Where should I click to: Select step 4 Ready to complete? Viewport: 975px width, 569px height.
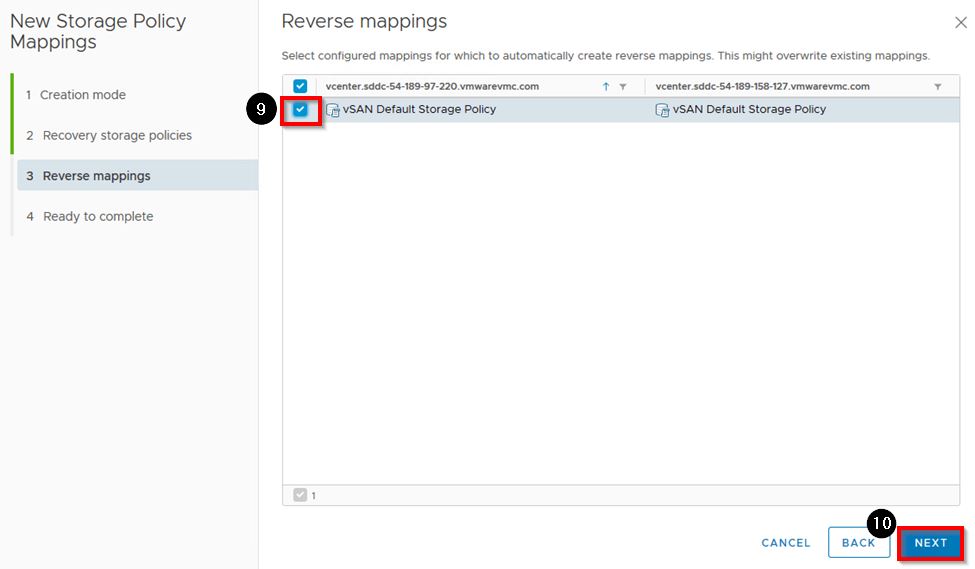[x=90, y=216]
